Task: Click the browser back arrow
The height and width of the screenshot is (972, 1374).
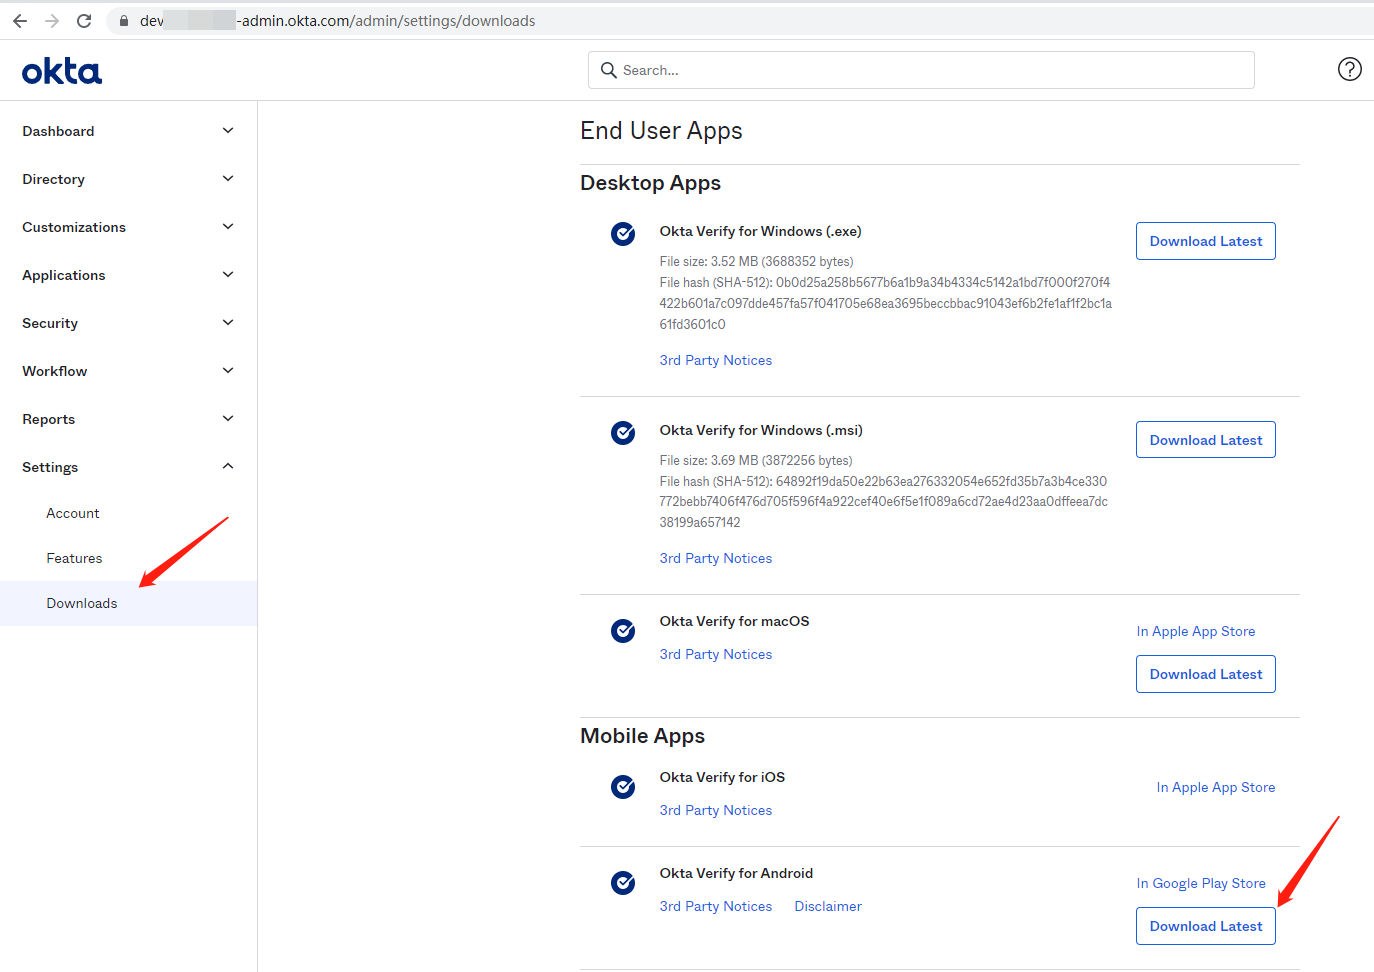Action: (x=20, y=20)
